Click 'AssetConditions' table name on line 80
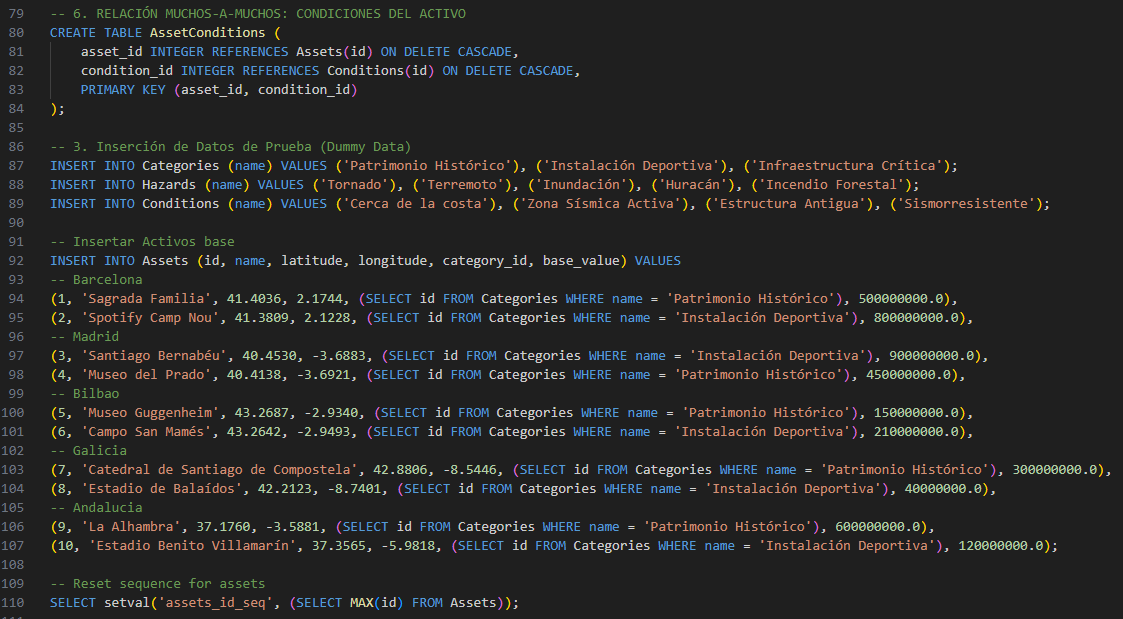Image resolution: width=1123 pixels, height=619 pixels. pos(208,33)
